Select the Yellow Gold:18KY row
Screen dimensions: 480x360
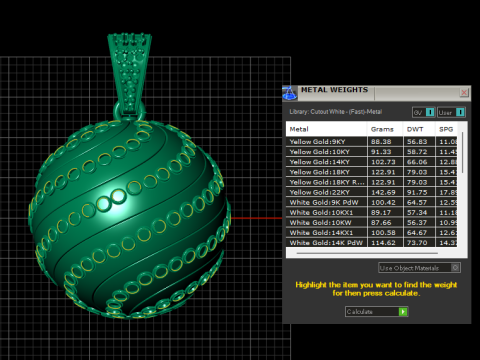pyautogui.click(x=371, y=172)
